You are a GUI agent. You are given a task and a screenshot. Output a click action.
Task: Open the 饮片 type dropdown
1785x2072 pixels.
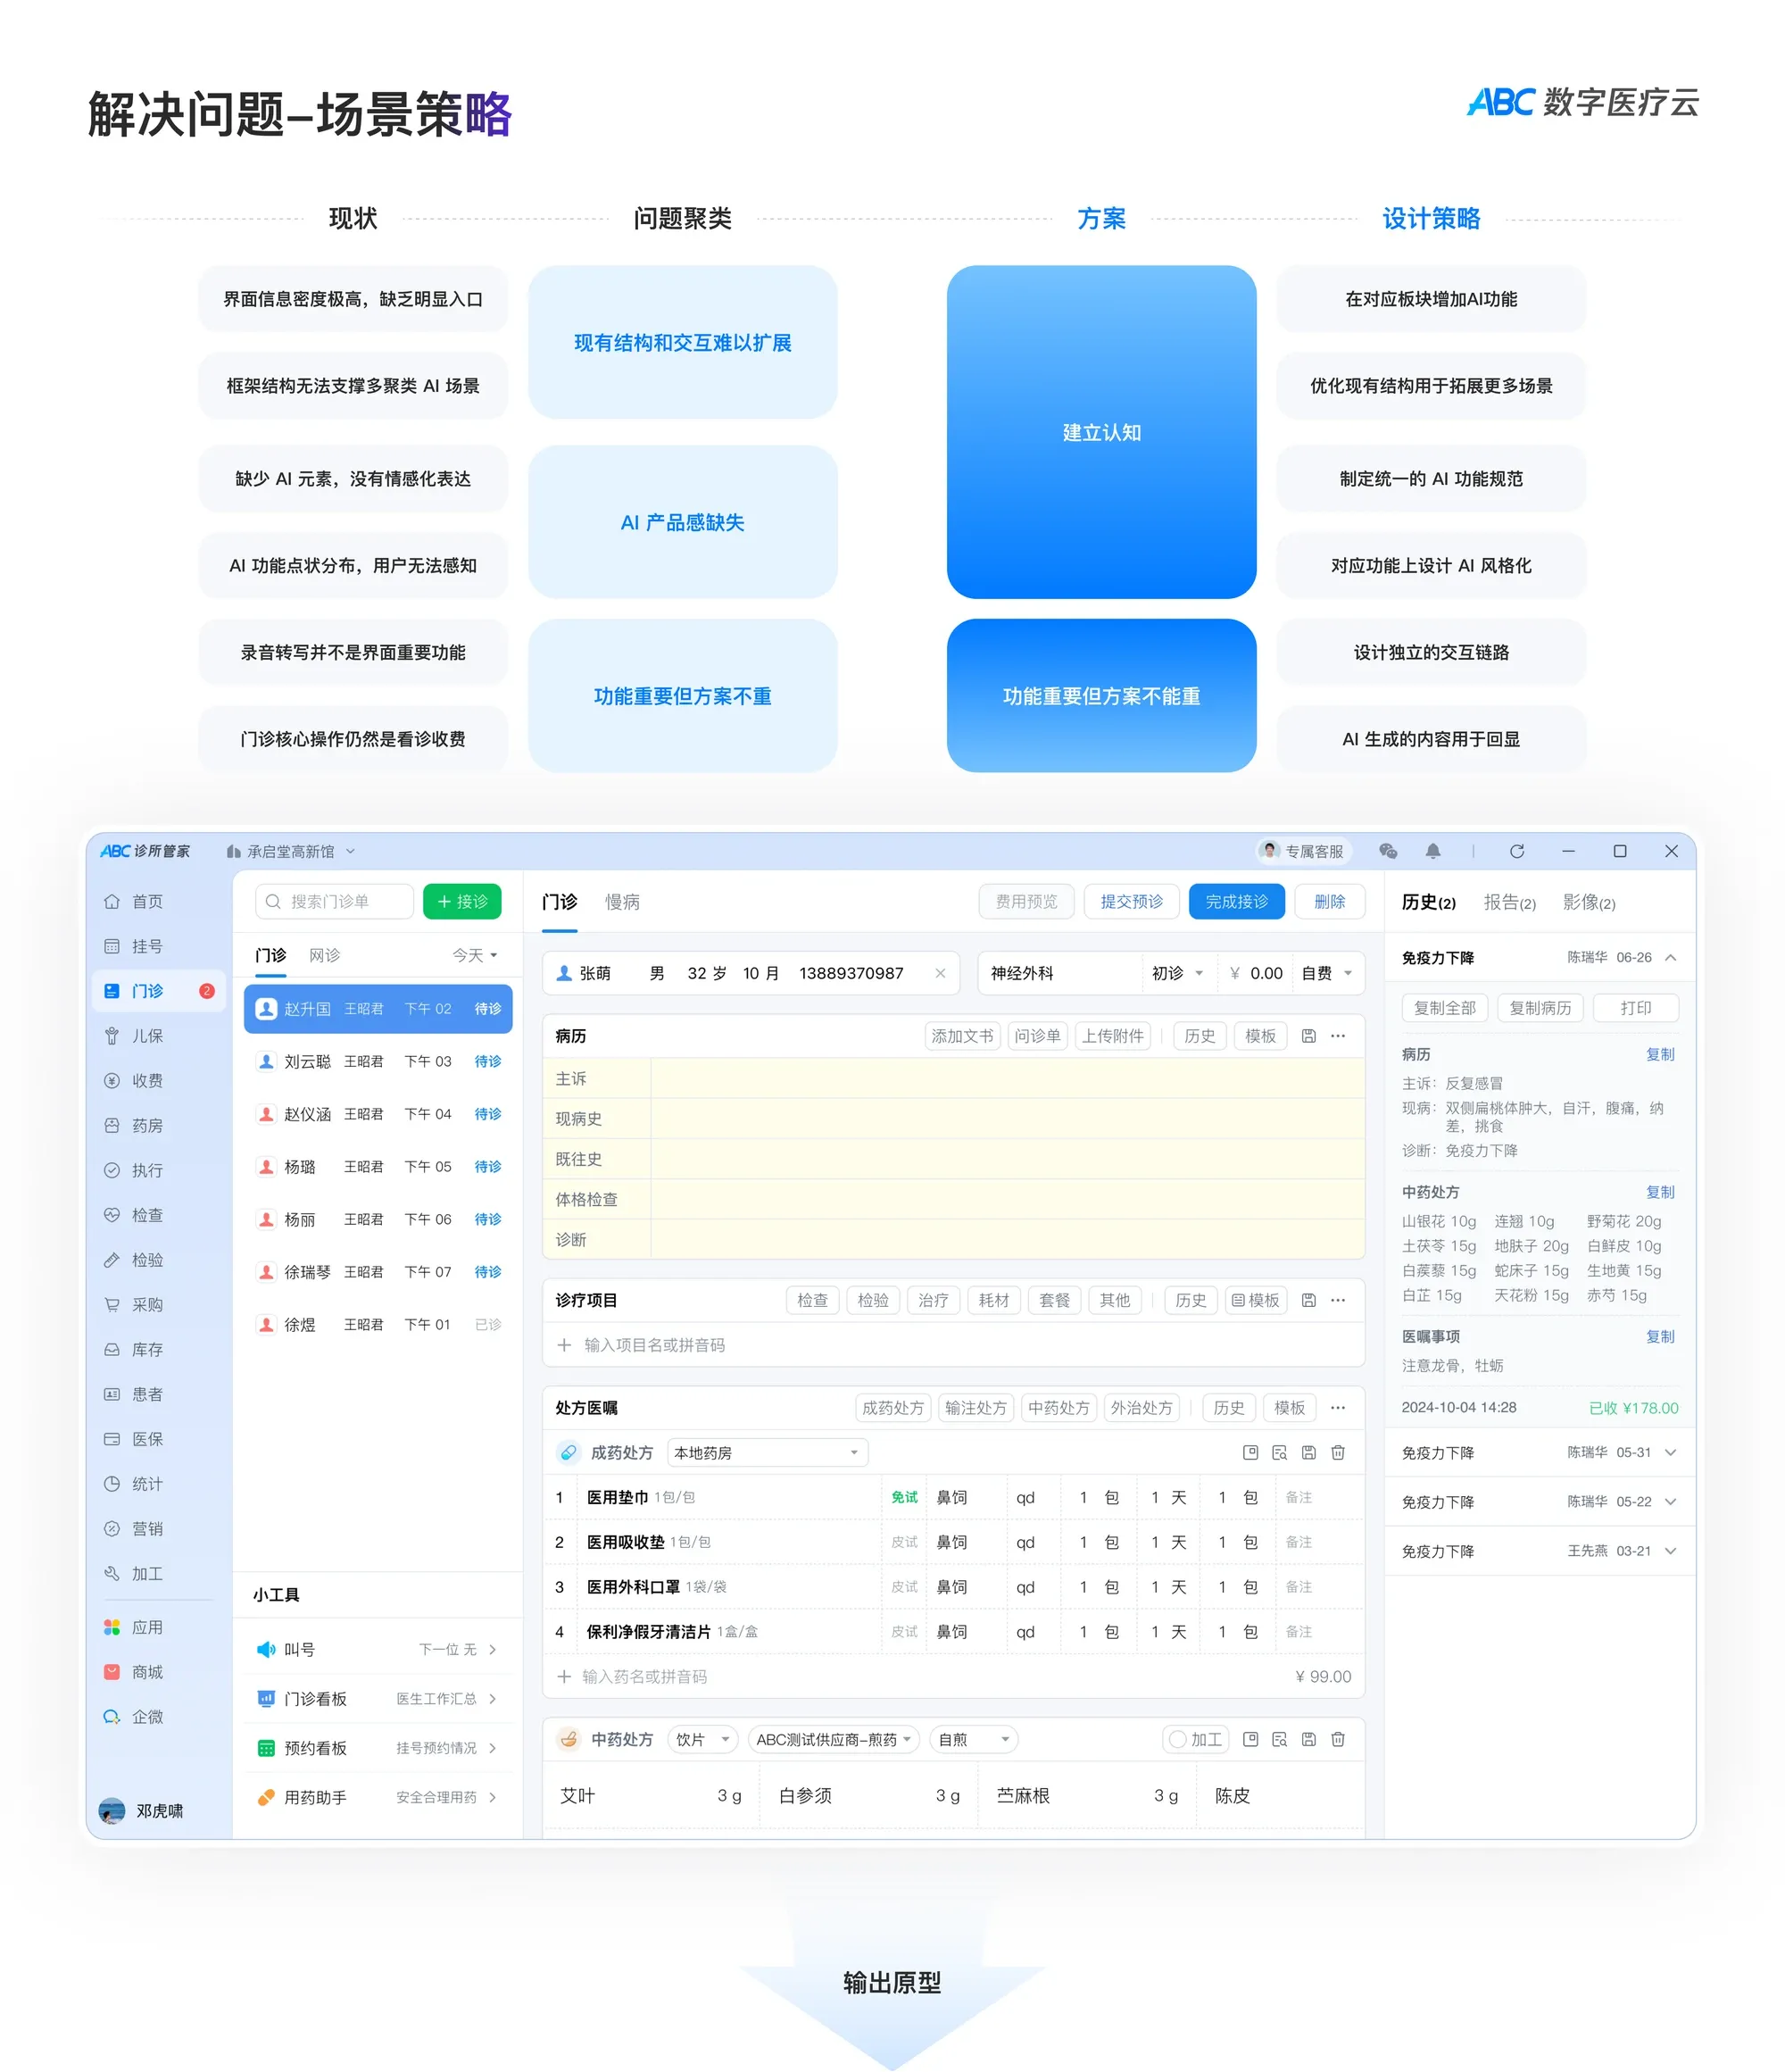coord(703,1739)
